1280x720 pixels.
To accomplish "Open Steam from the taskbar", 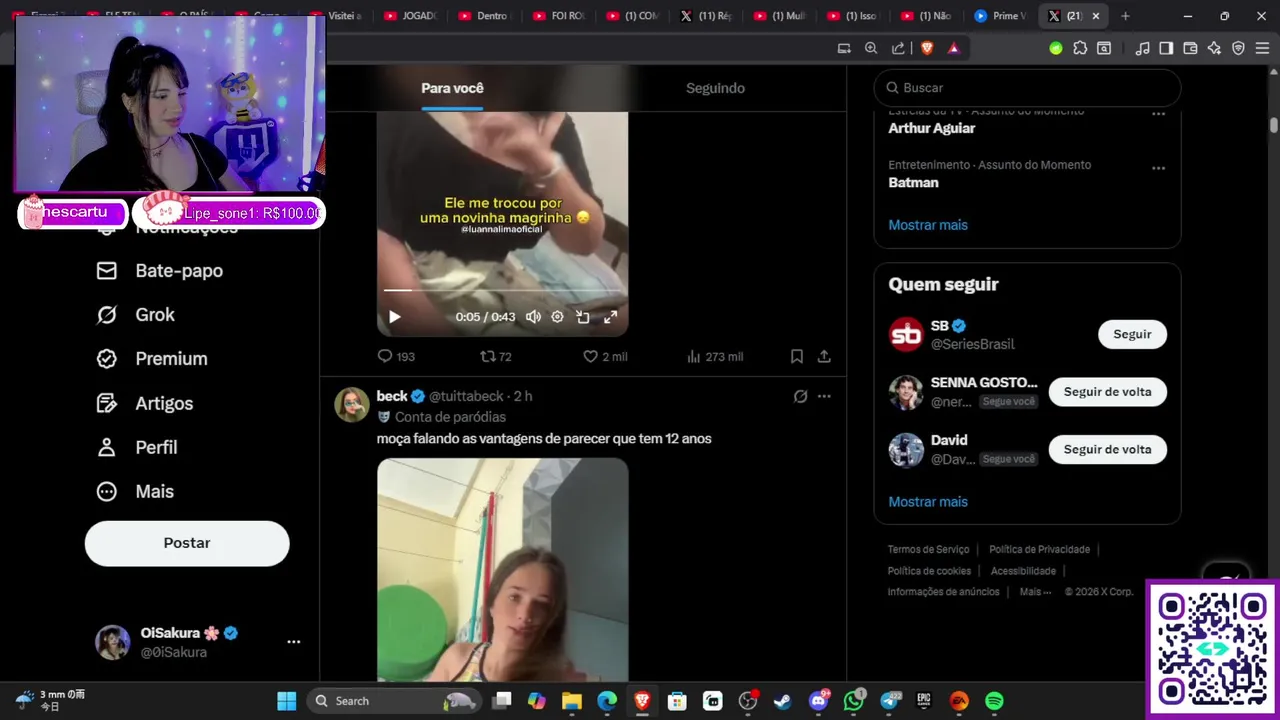I will pos(783,701).
